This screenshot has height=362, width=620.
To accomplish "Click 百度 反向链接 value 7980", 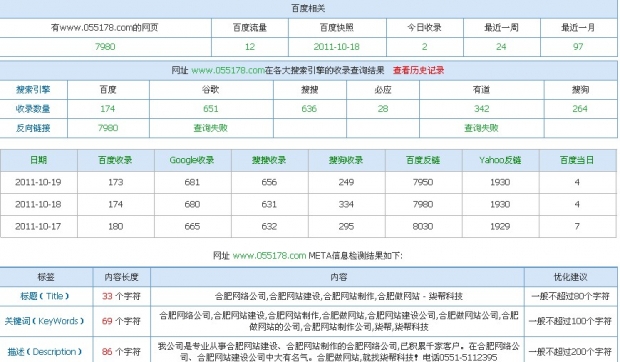I will point(108,128).
